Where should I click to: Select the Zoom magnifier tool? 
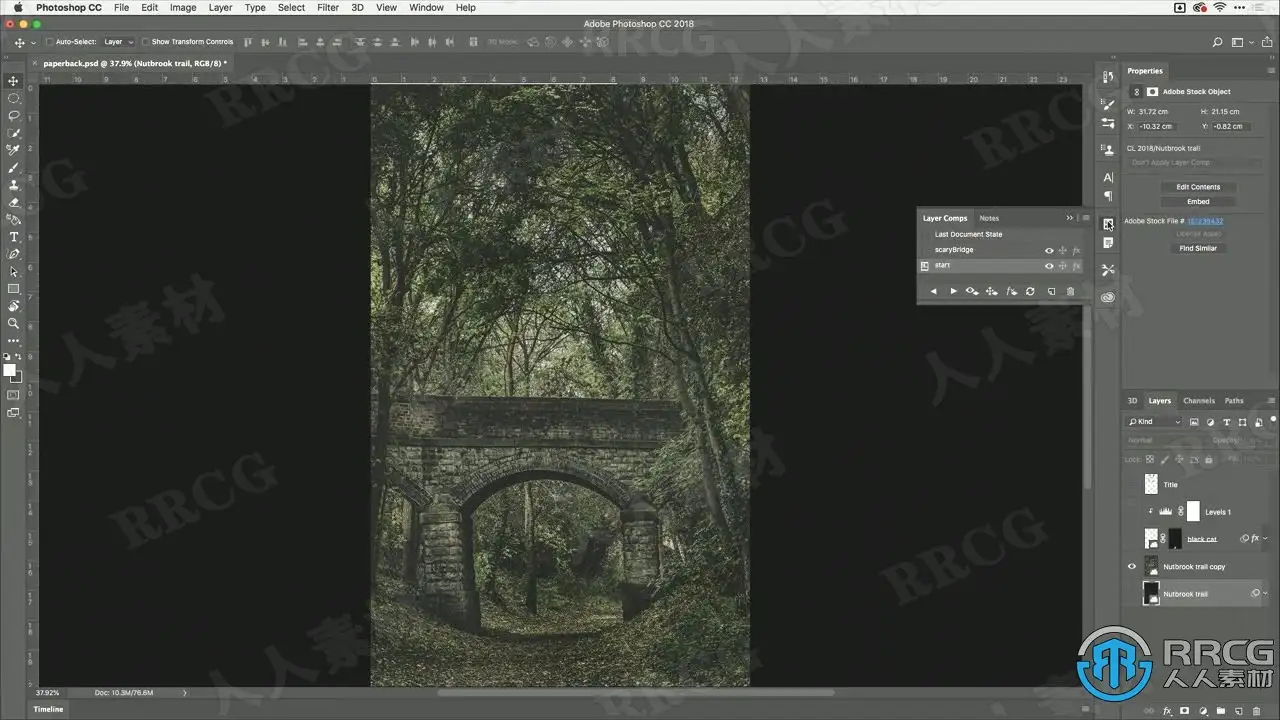[x=14, y=323]
